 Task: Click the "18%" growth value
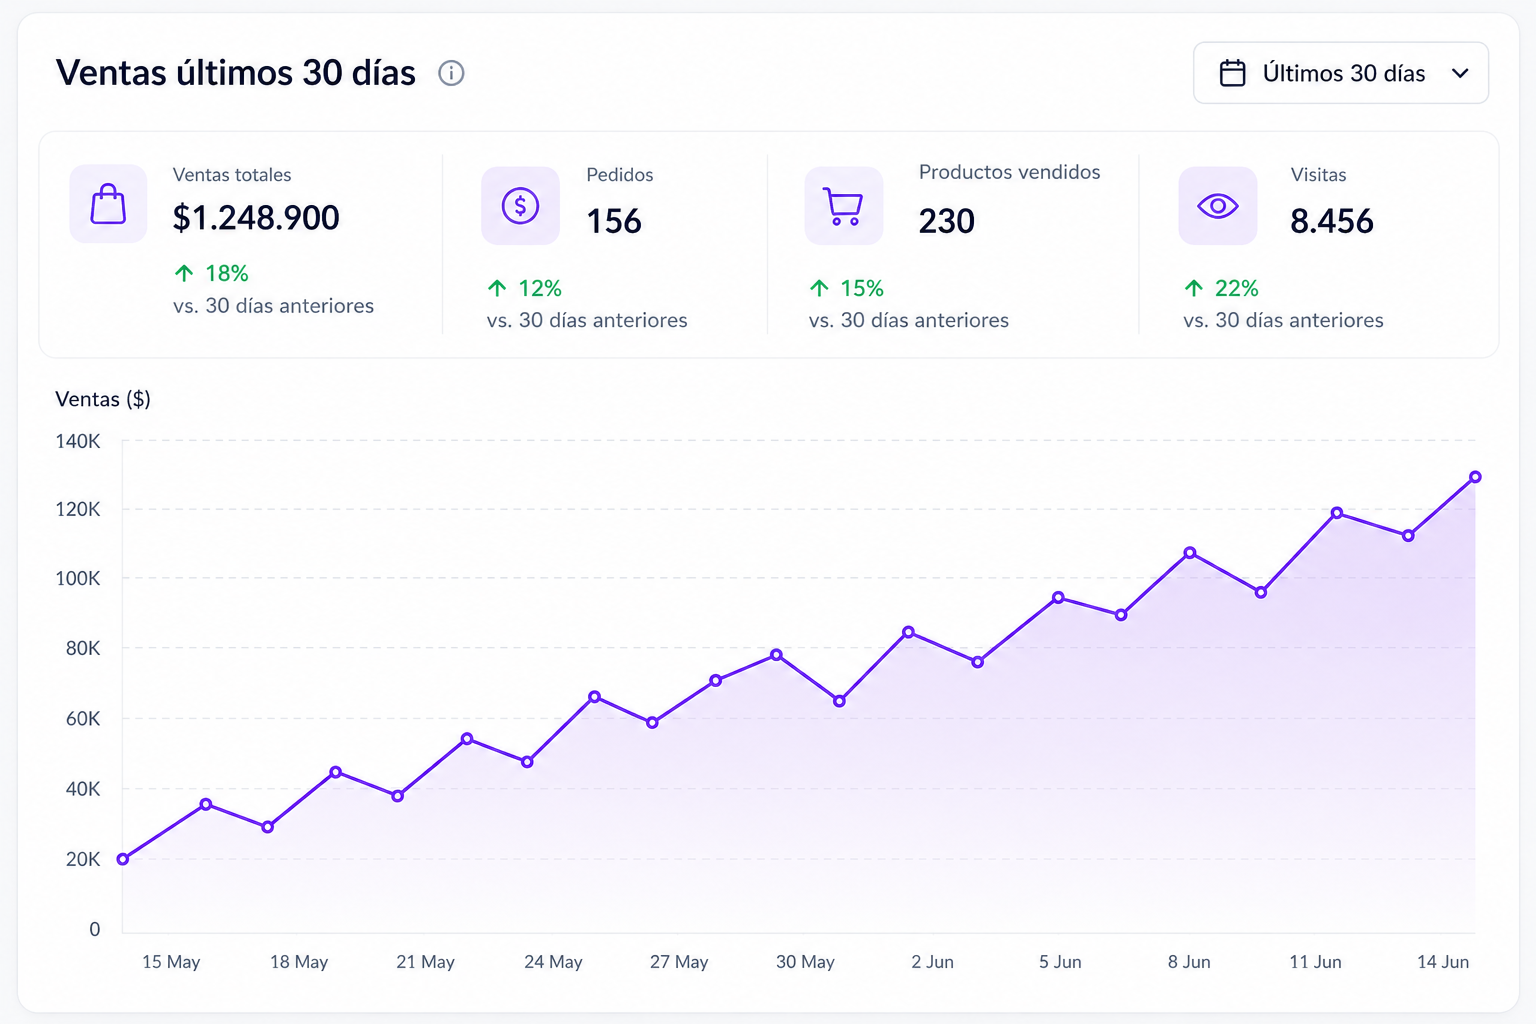point(227,273)
